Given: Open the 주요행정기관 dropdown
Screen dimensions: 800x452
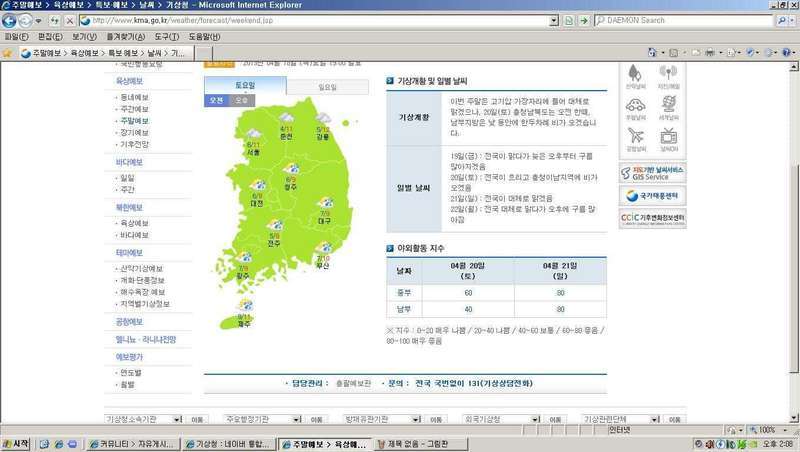Looking at the screenshot, I should (x=263, y=419).
